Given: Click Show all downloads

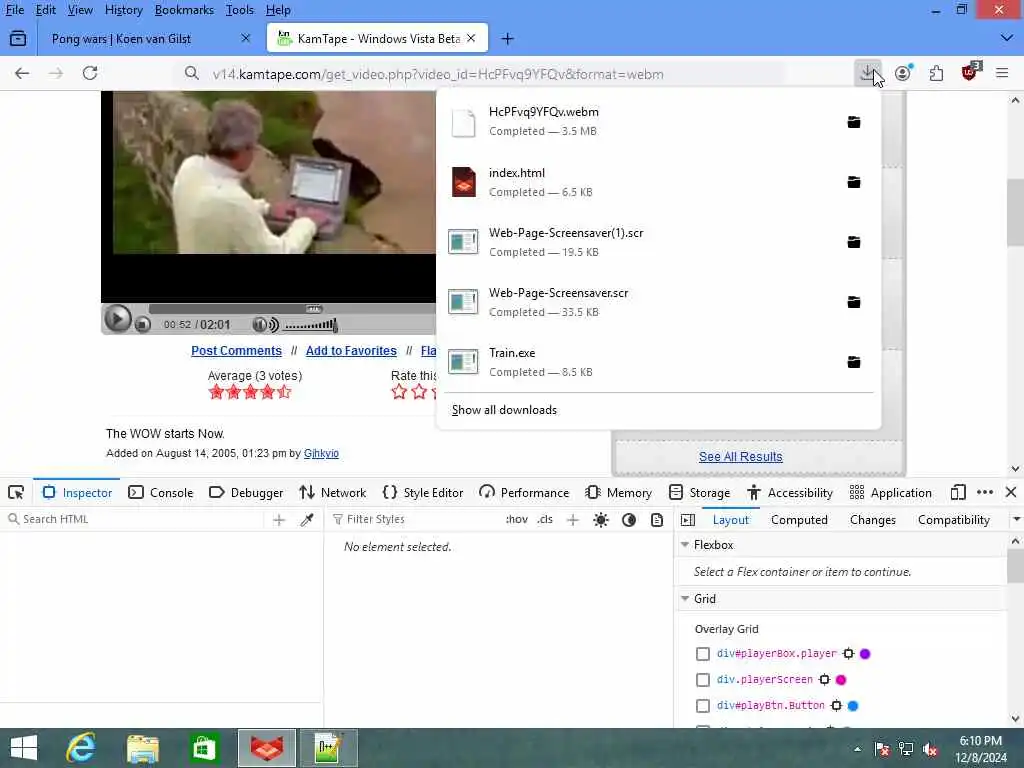Looking at the screenshot, I should point(504,410).
